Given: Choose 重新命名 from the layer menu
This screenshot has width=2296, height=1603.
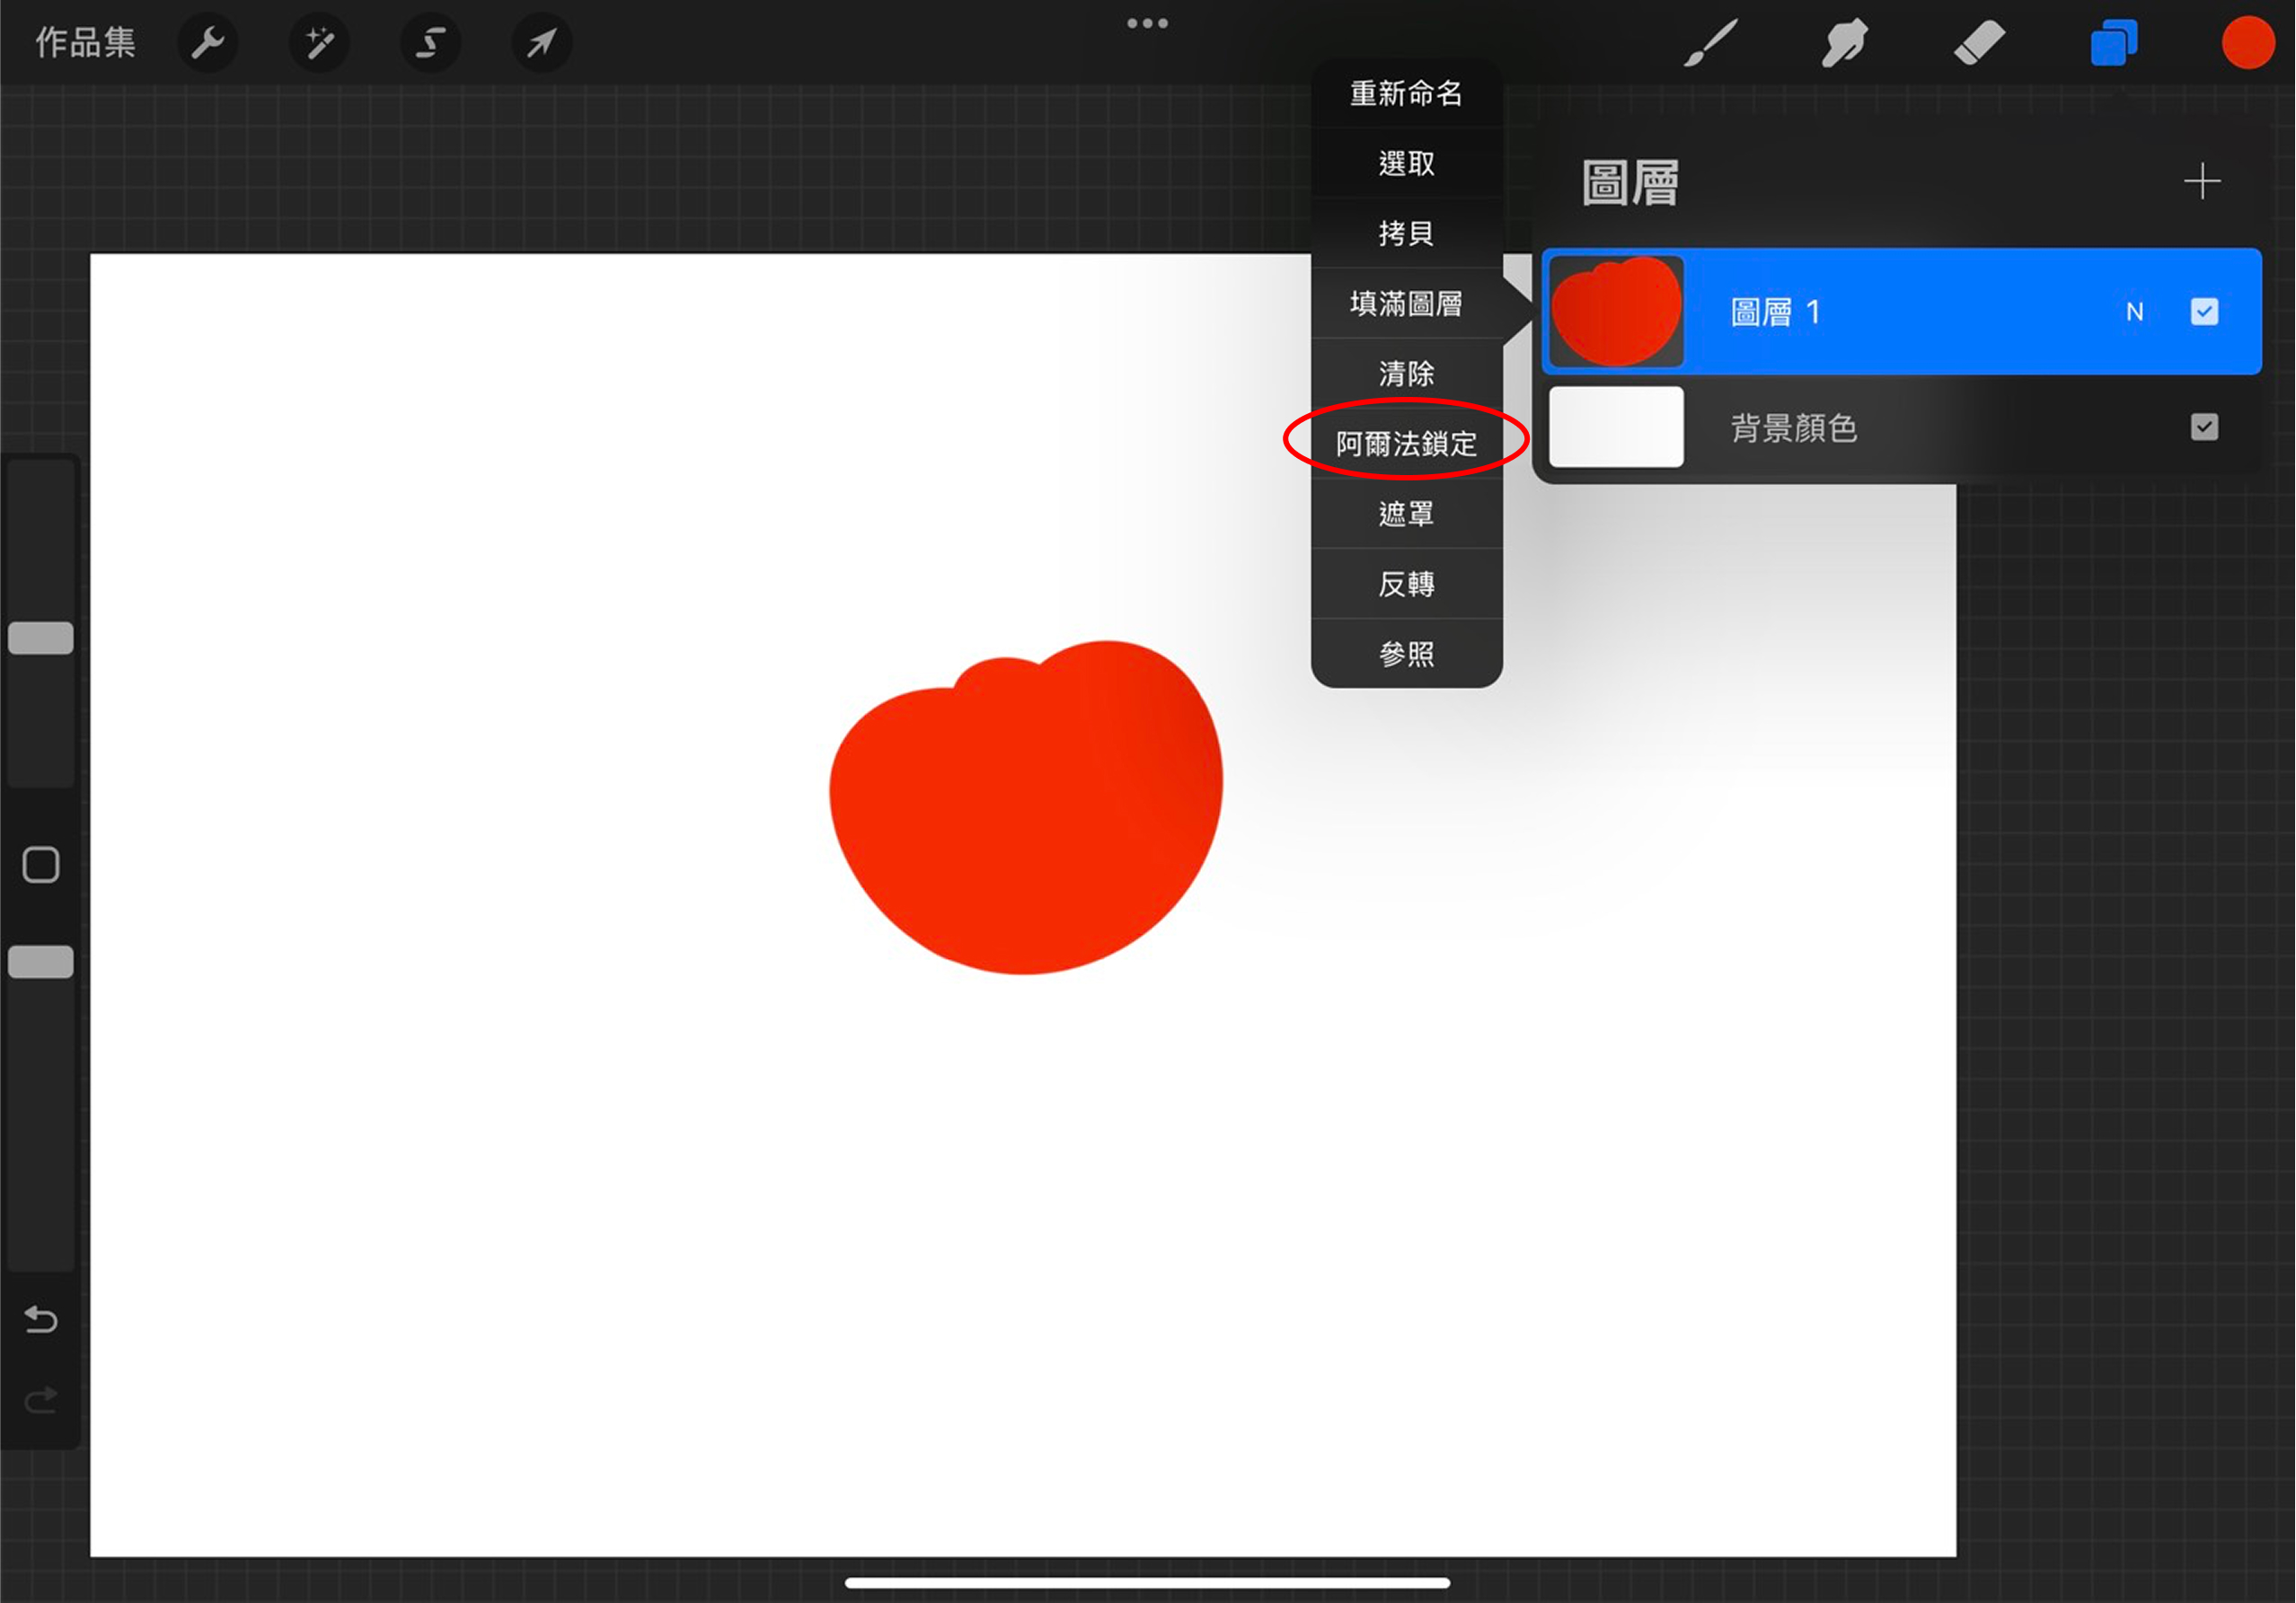Looking at the screenshot, I should coord(1406,93).
